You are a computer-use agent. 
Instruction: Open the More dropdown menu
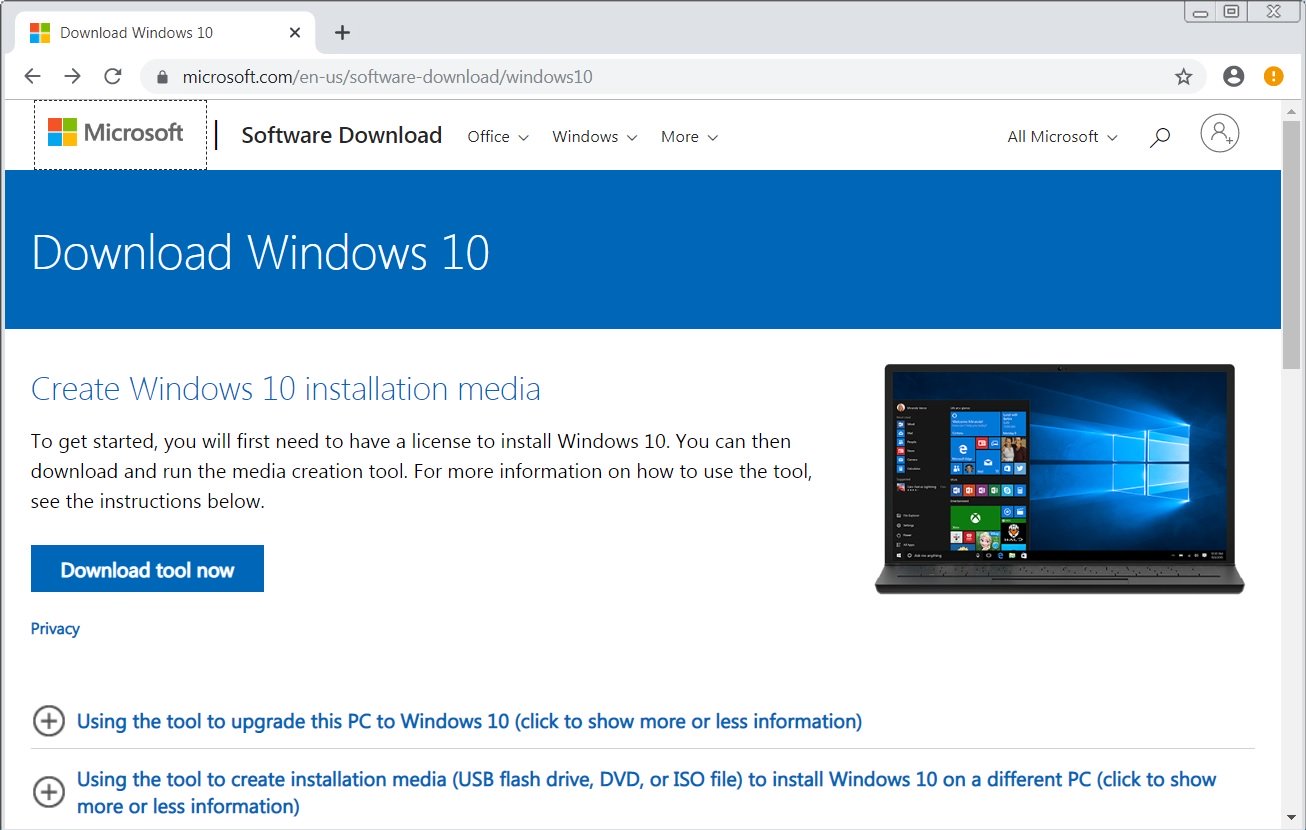690,137
